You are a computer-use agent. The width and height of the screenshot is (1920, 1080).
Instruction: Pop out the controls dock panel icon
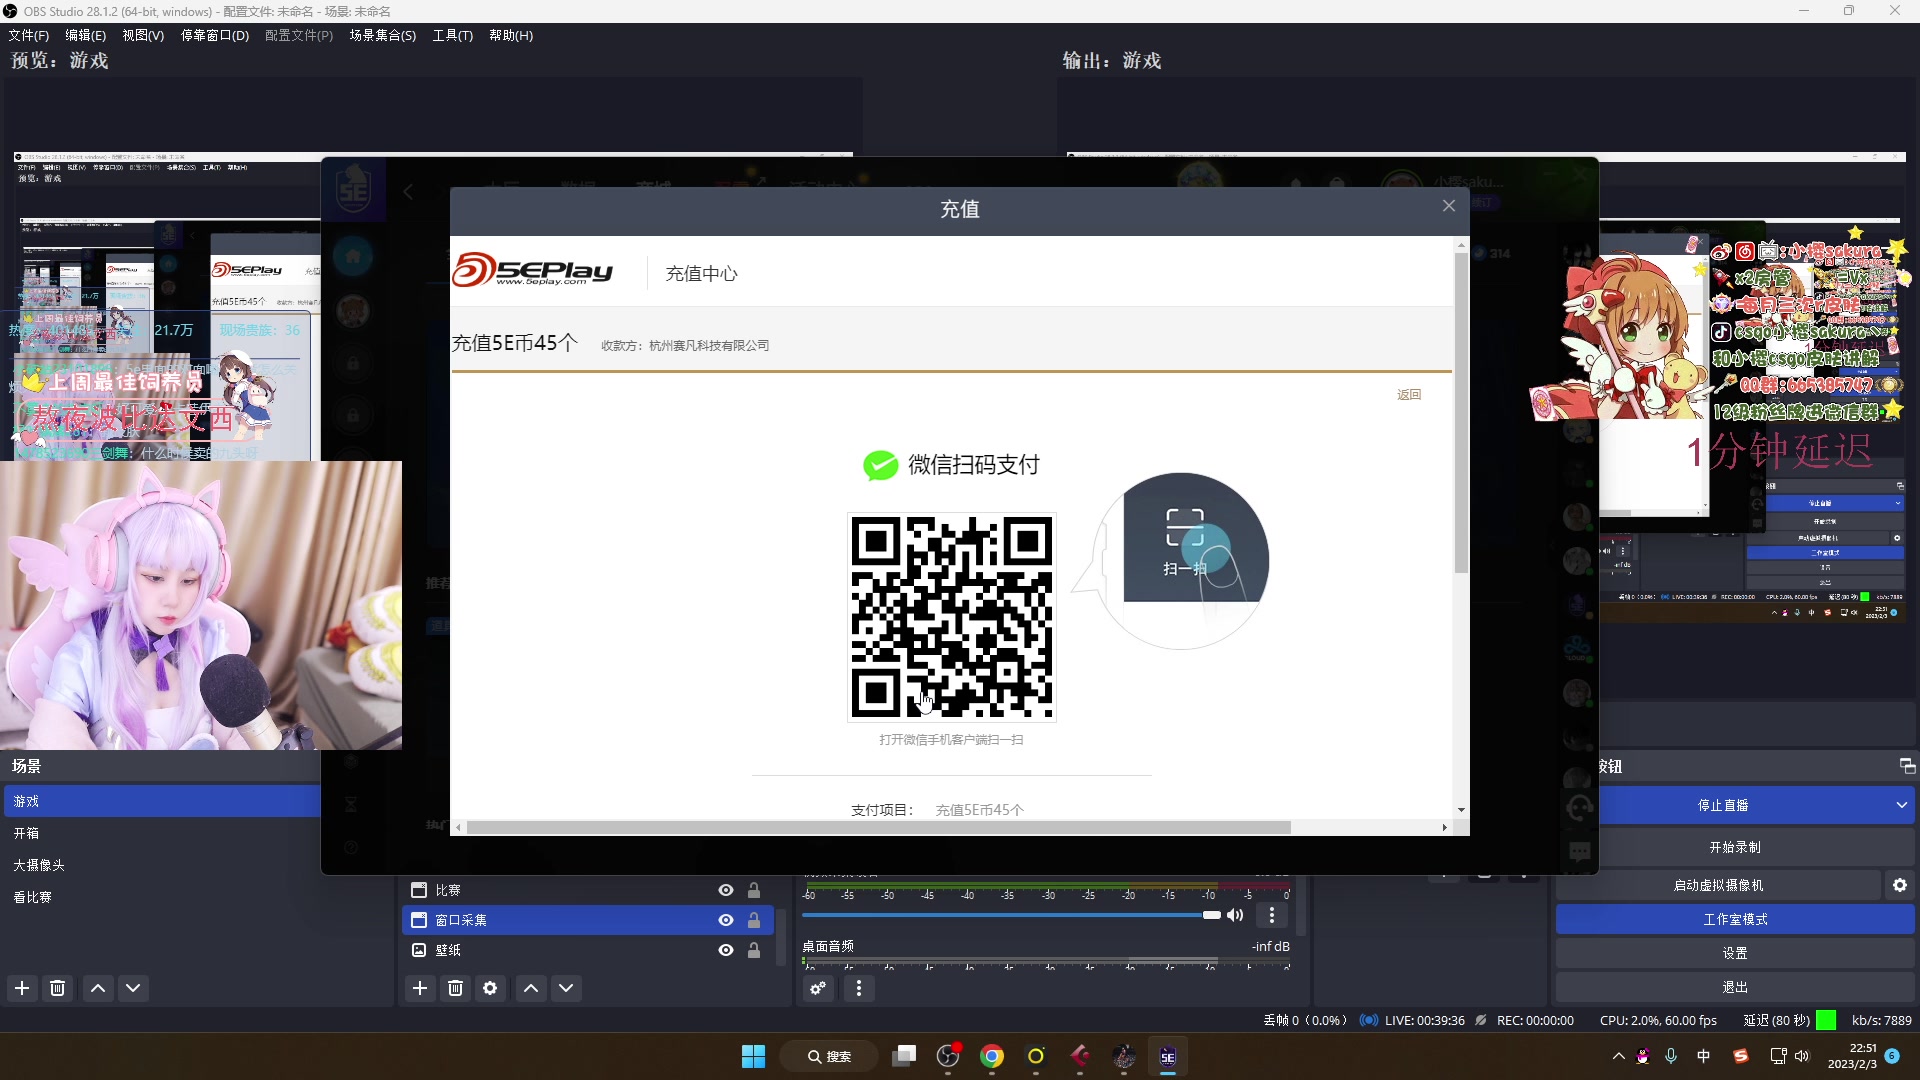(x=1907, y=766)
